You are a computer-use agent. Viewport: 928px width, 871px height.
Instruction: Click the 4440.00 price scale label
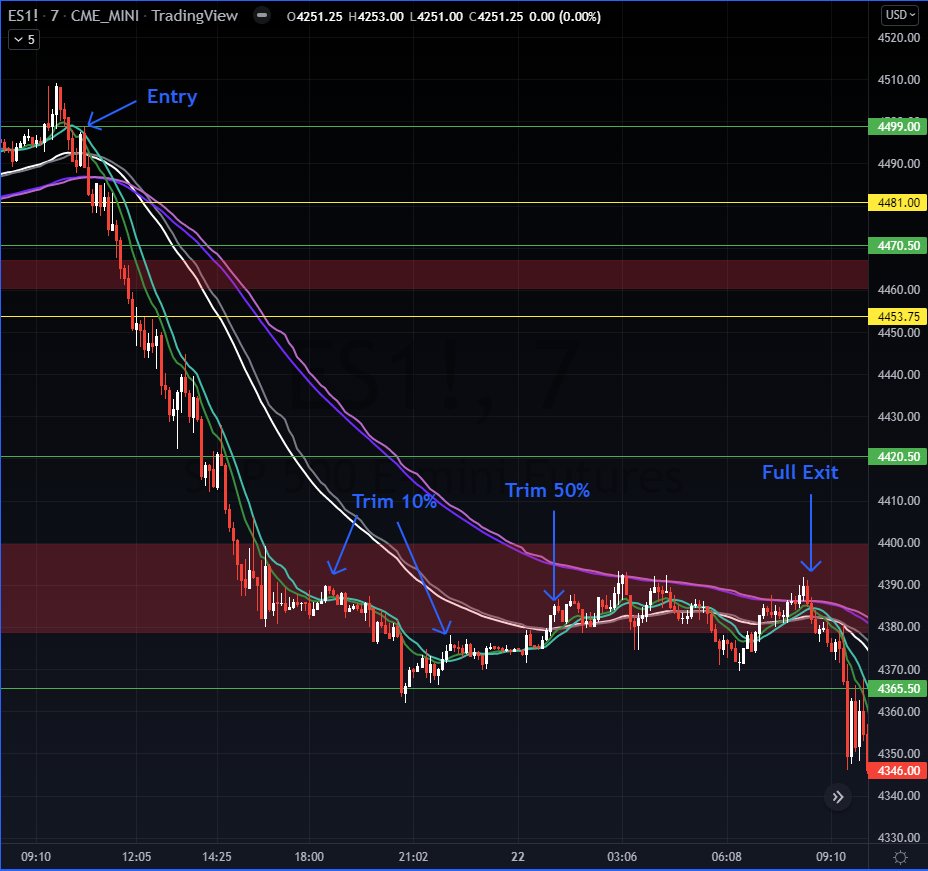898,374
